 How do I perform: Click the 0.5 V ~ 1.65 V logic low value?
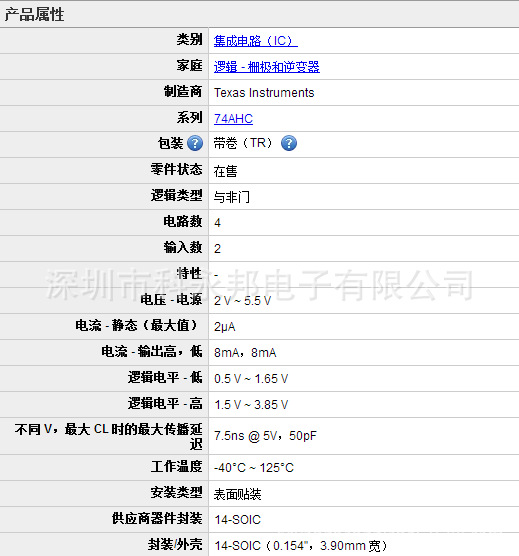tap(251, 379)
